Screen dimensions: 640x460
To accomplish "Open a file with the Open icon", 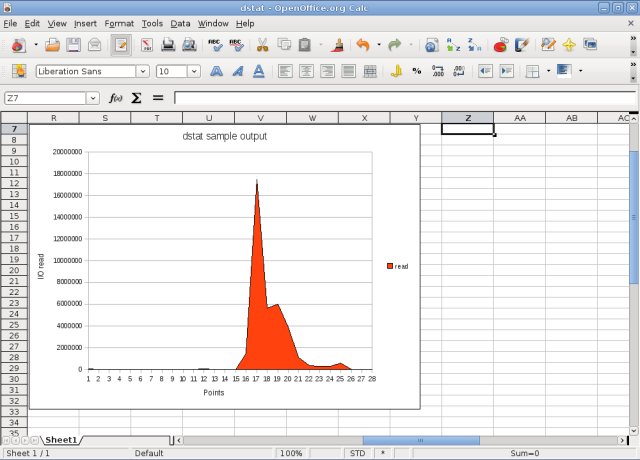I will click(x=52, y=45).
